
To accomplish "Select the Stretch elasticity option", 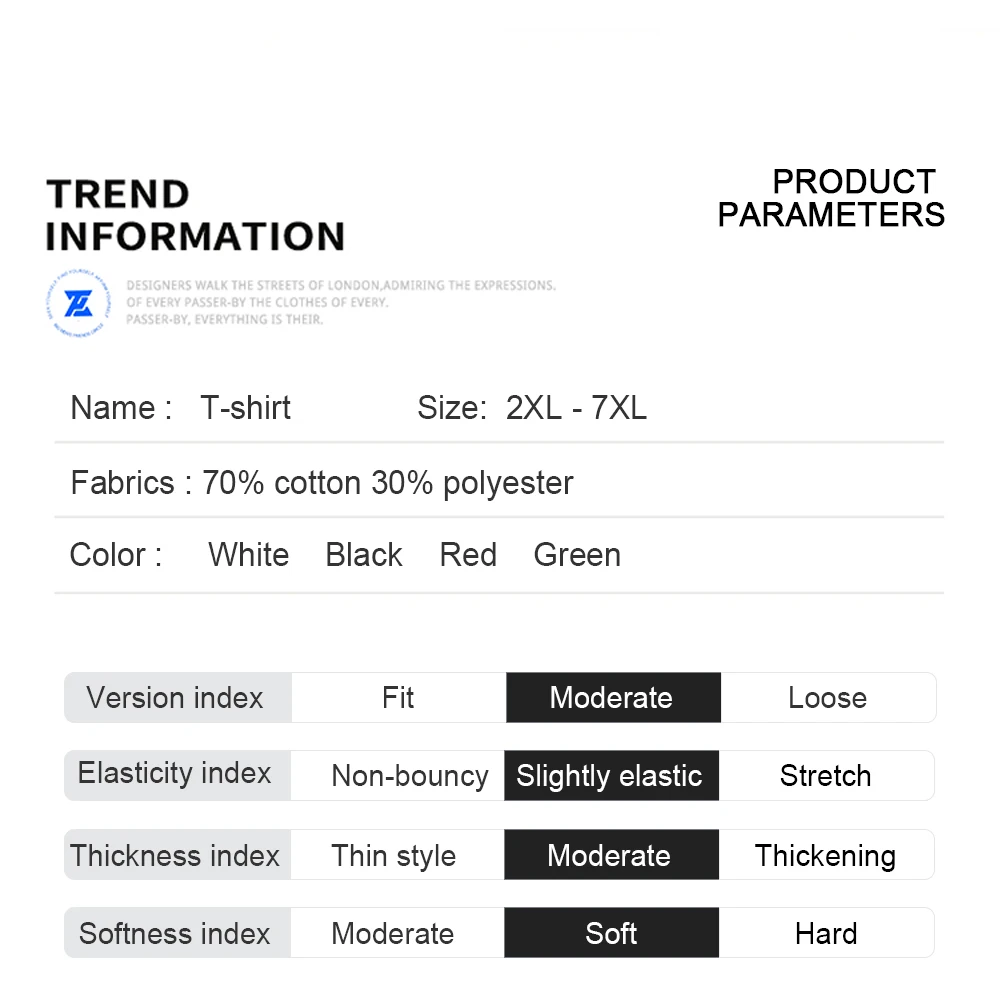I will pyautogui.click(x=826, y=776).
